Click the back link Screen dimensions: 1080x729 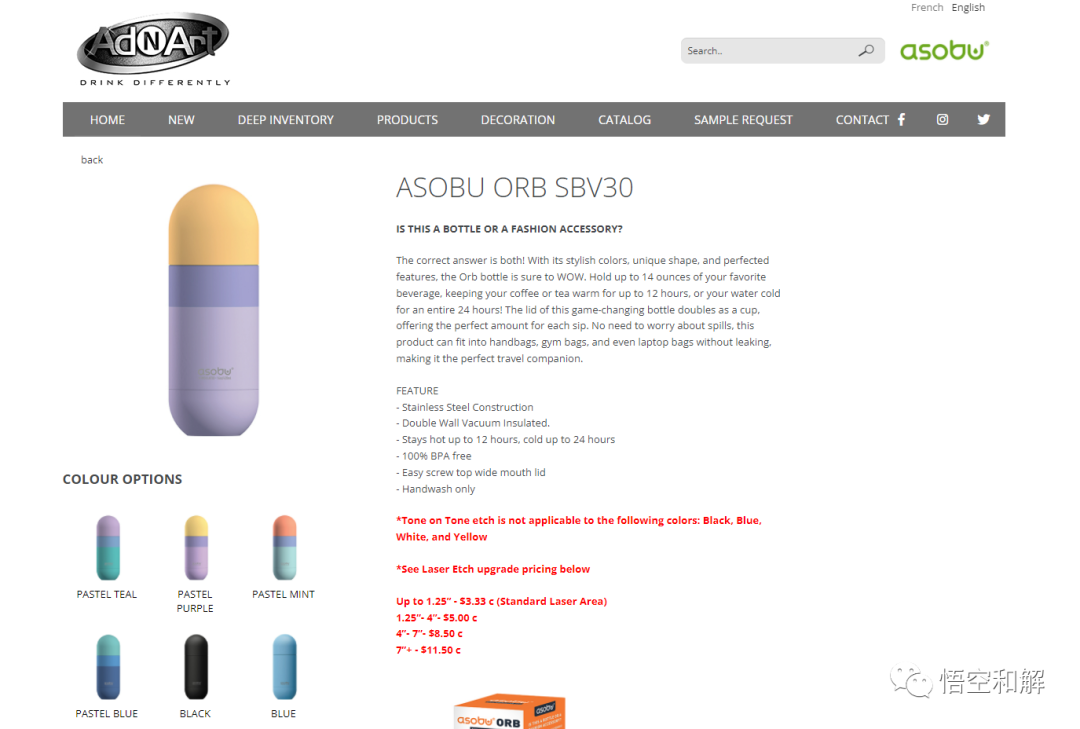(92, 160)
